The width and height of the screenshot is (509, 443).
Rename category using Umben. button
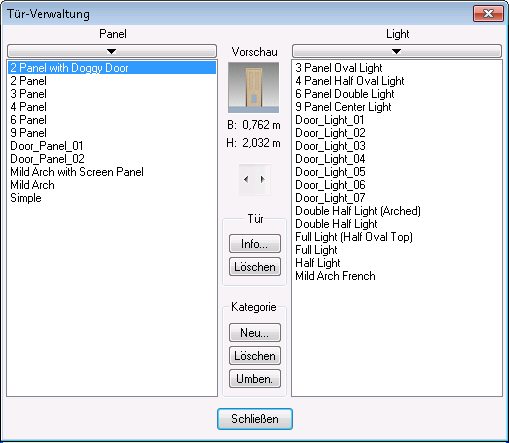255,379
